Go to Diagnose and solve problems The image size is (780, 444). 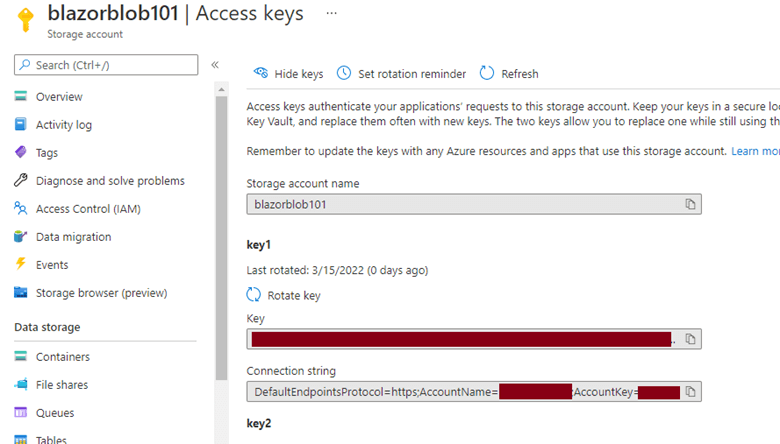click(110, 181)
